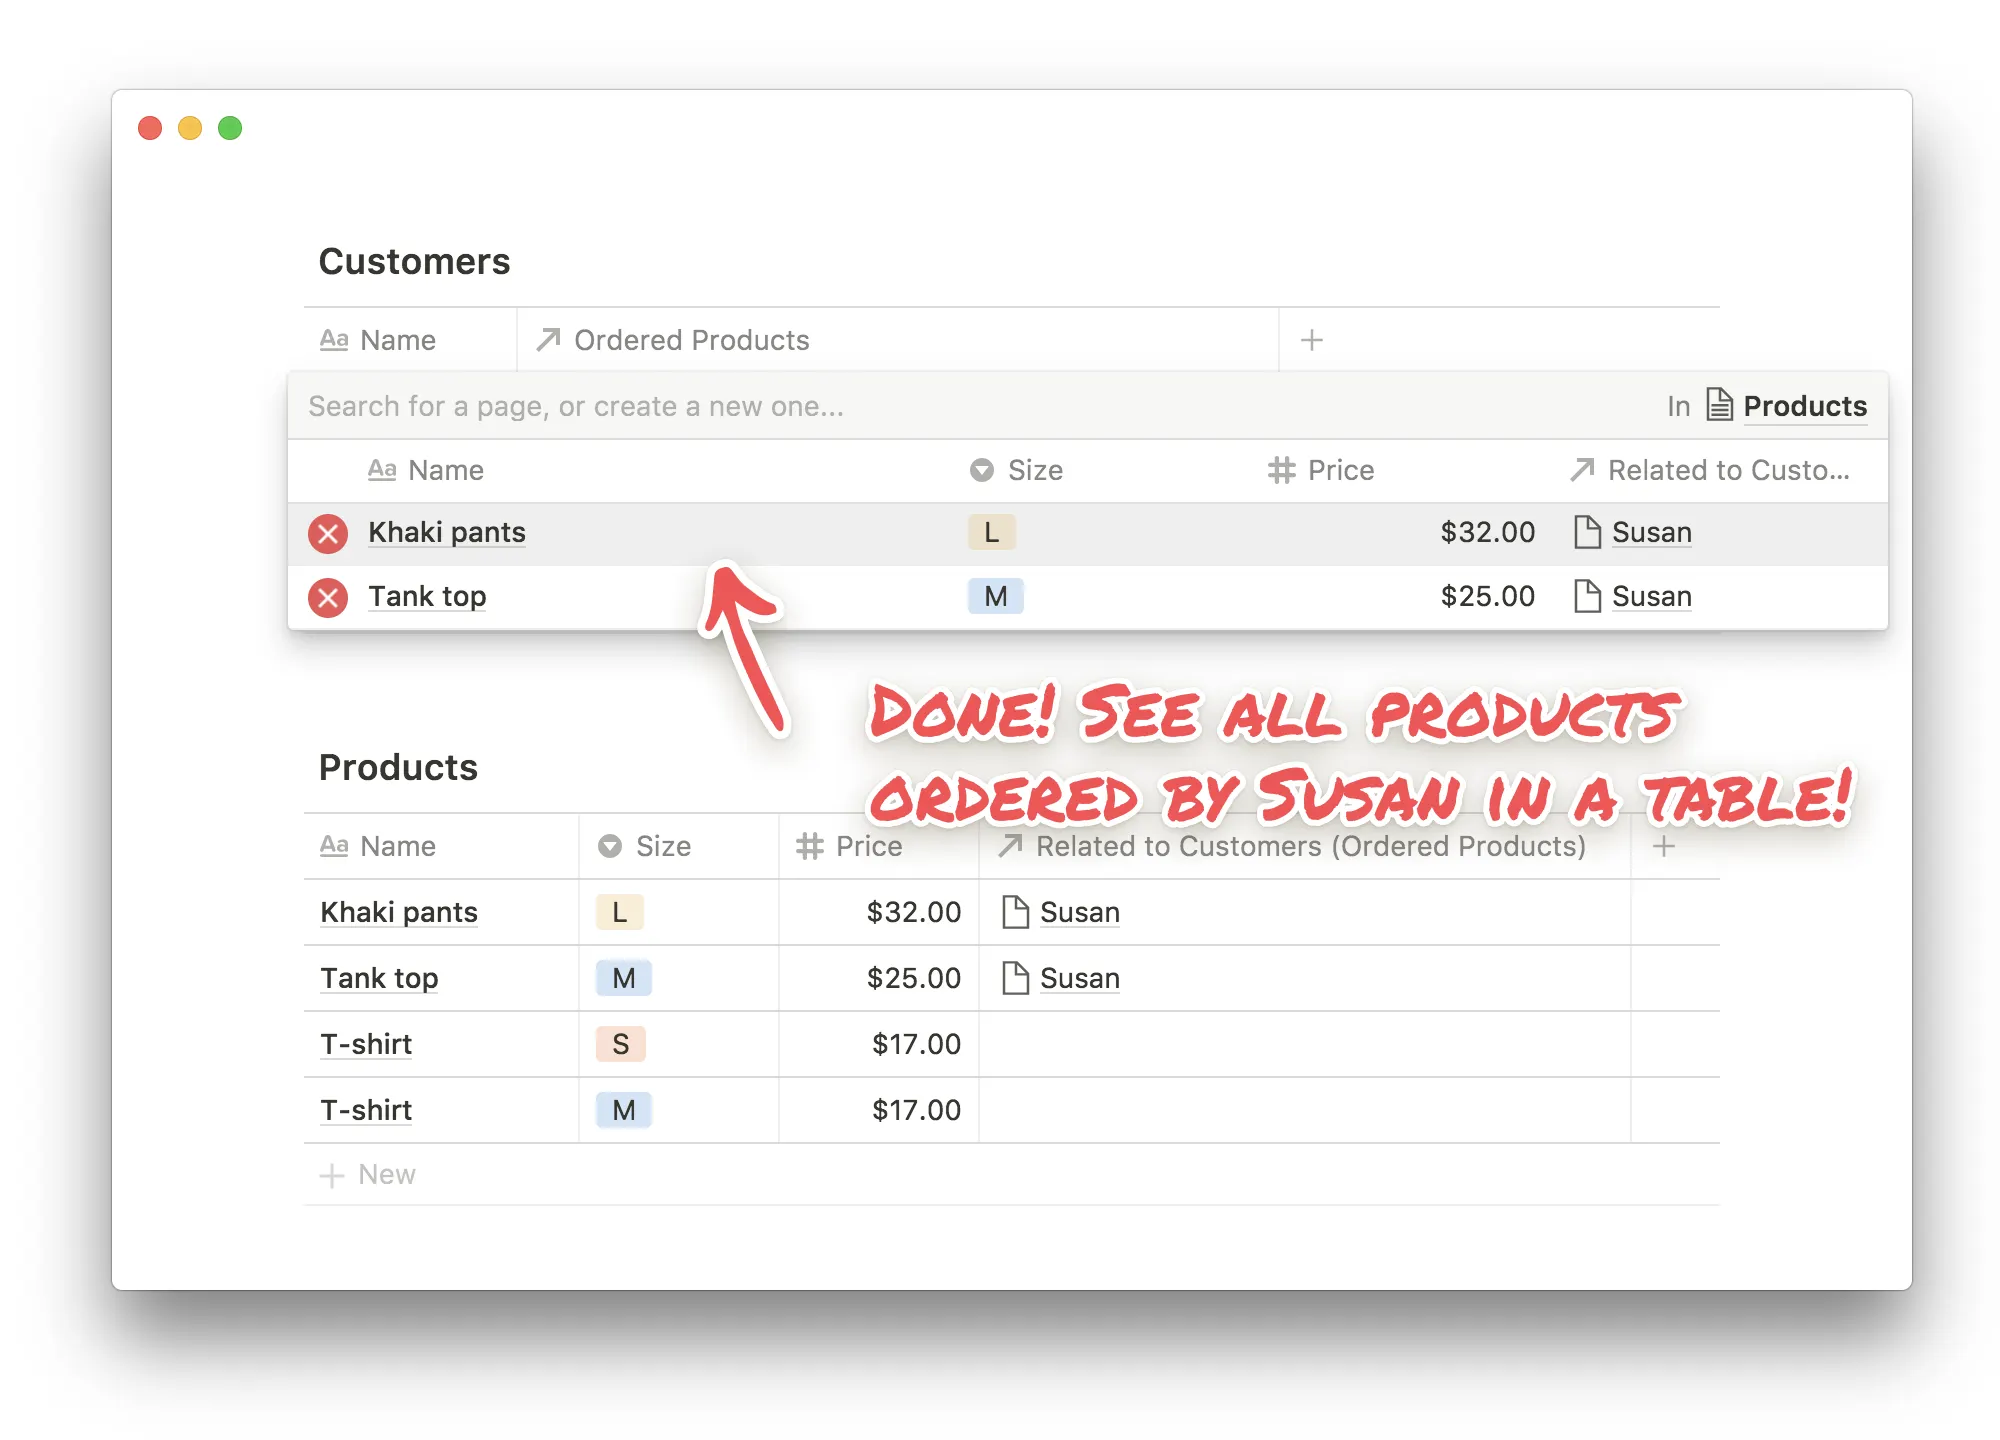Open Susan page icon in Tank top popup row
The width and height of the screenshot is (2000, 1440).
point(1587,596)
